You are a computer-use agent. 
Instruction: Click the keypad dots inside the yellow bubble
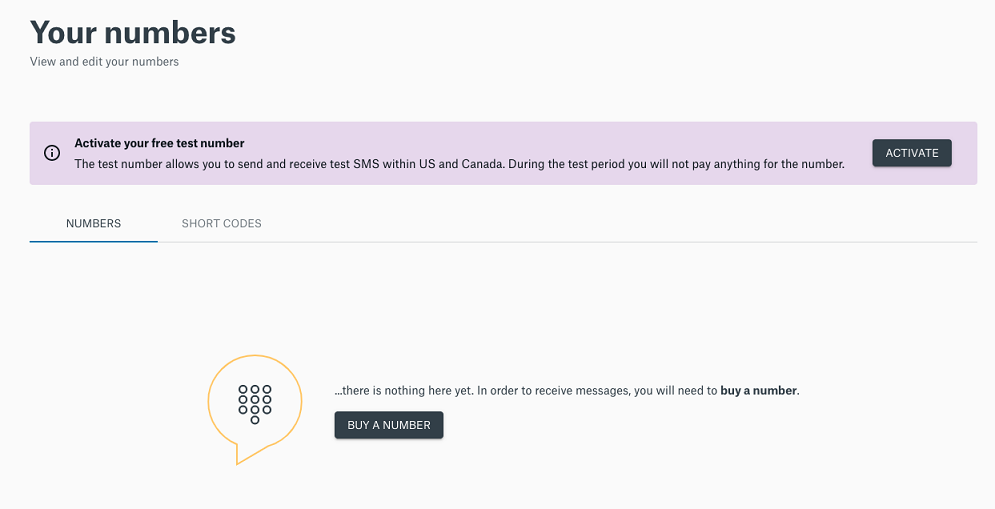(x=254, y=404)
